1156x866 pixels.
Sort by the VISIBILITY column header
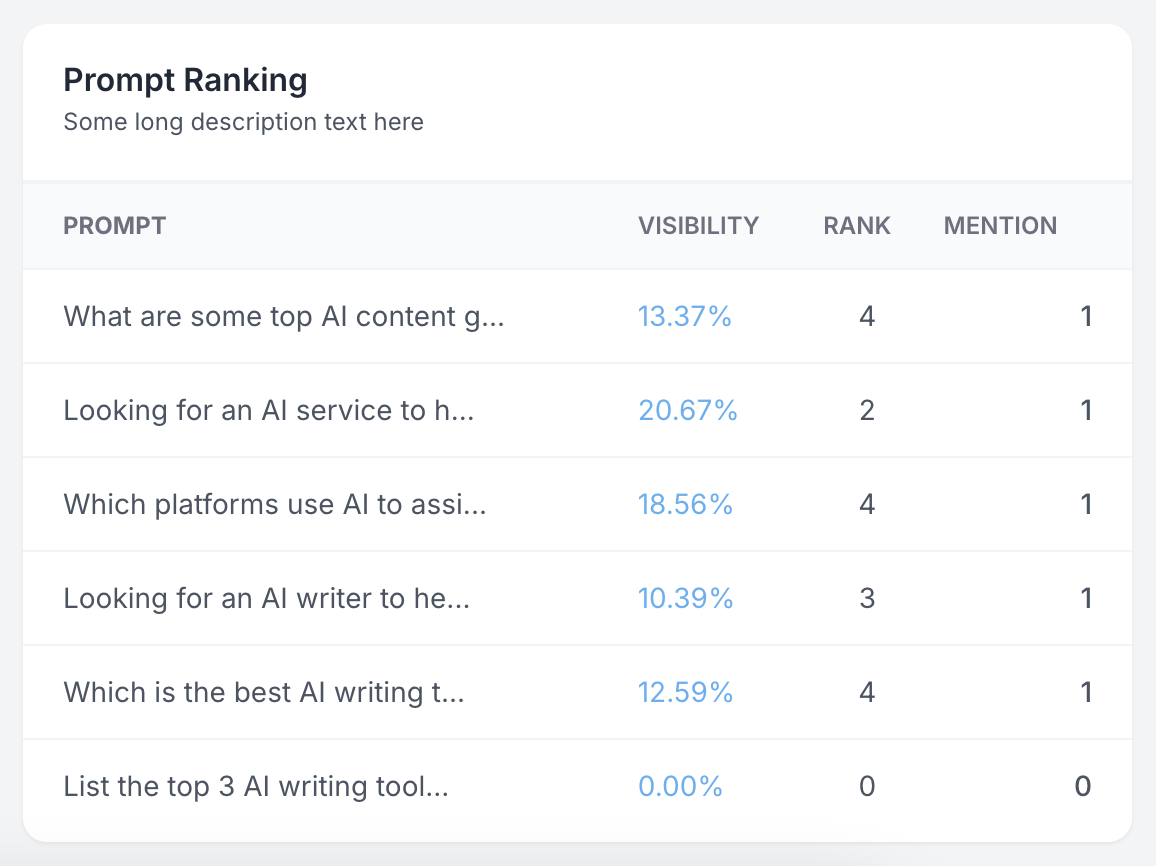(698, 226)
